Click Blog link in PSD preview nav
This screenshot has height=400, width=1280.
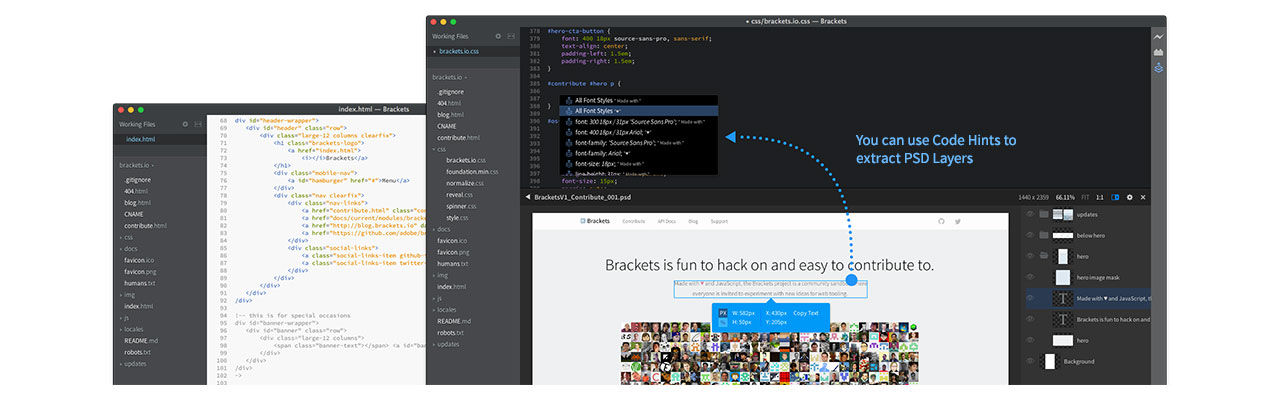(693, 221)
